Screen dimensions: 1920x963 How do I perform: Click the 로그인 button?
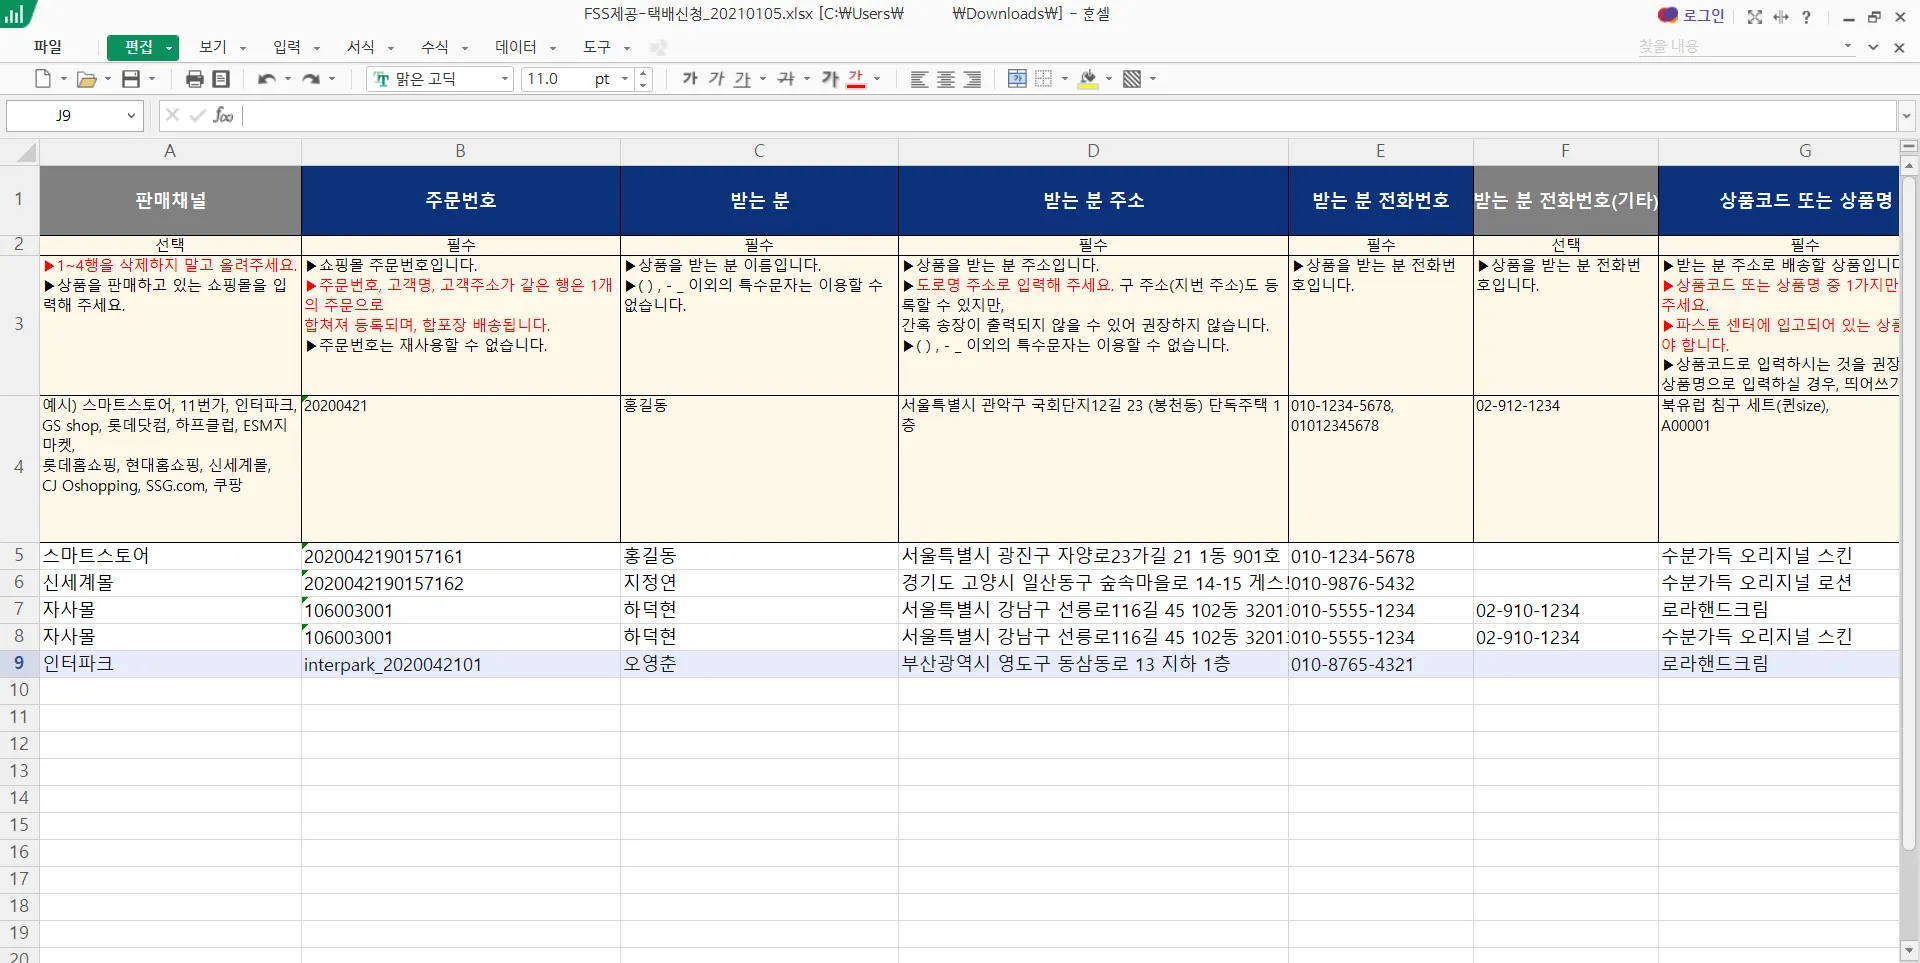1693,16
